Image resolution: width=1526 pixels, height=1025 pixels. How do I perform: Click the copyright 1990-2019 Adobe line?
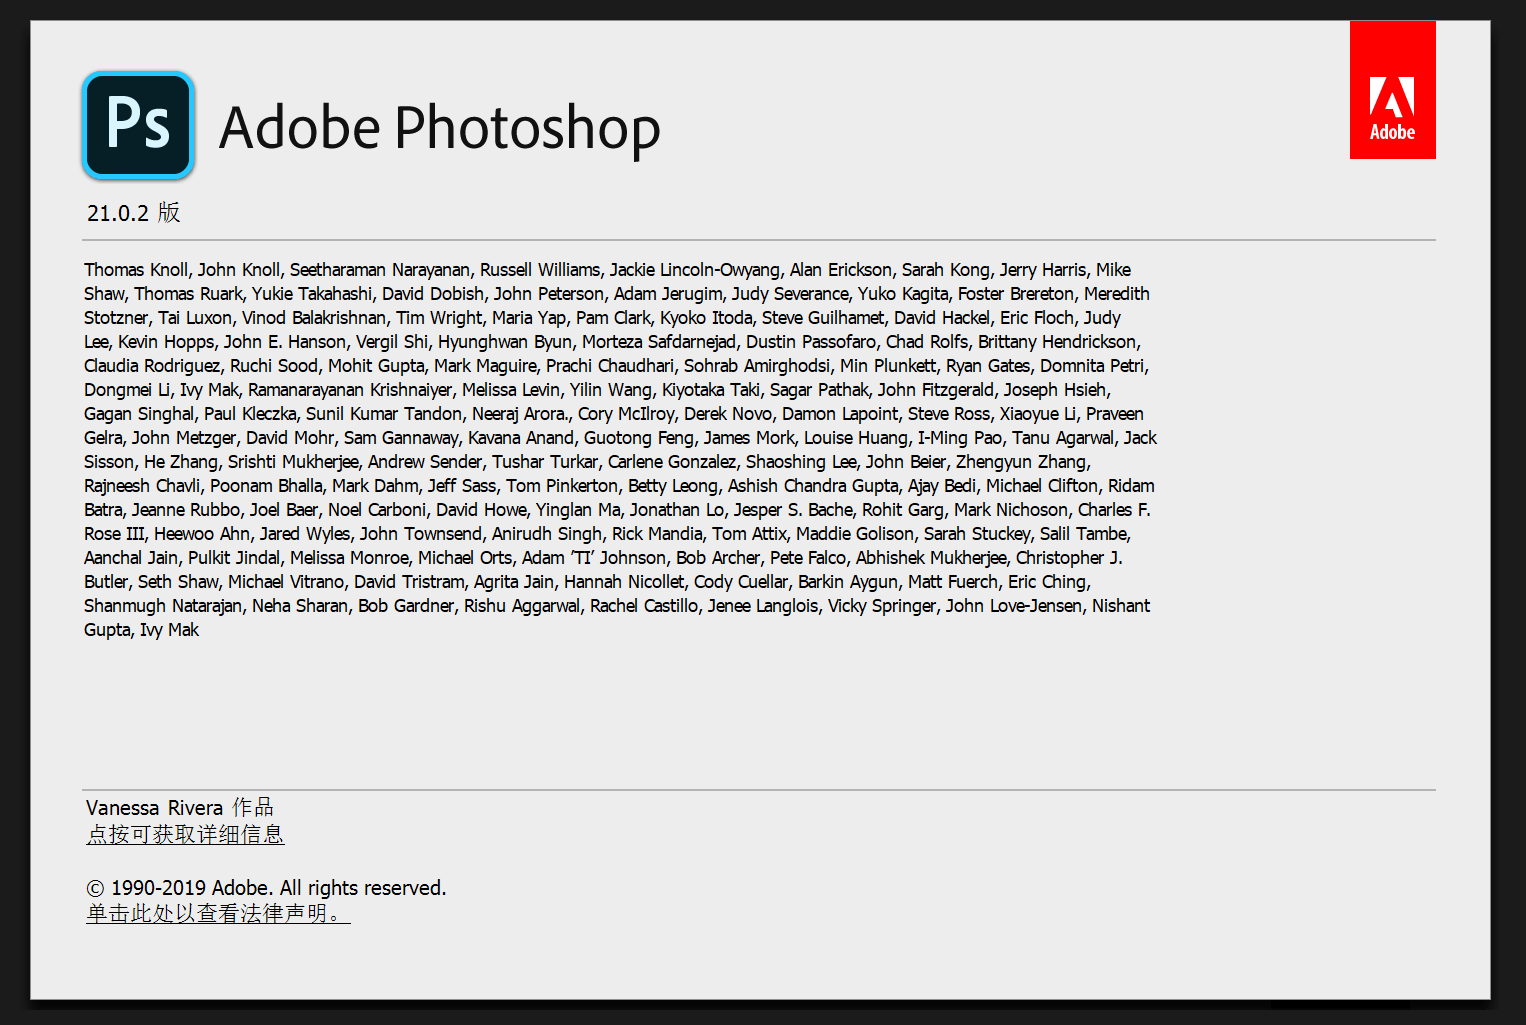click(x=266, y=887)
